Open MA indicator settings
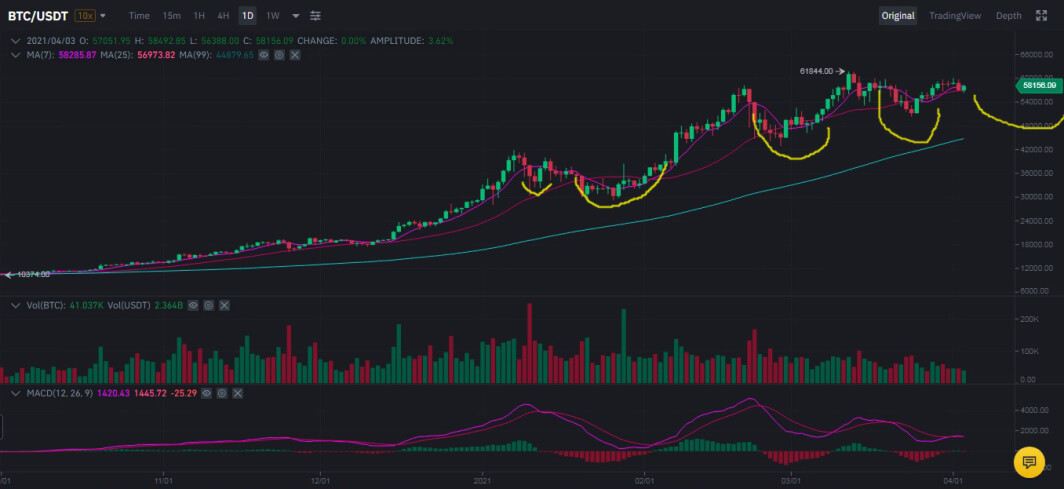This screenshot has height=489, width=1064. point(280,55)
